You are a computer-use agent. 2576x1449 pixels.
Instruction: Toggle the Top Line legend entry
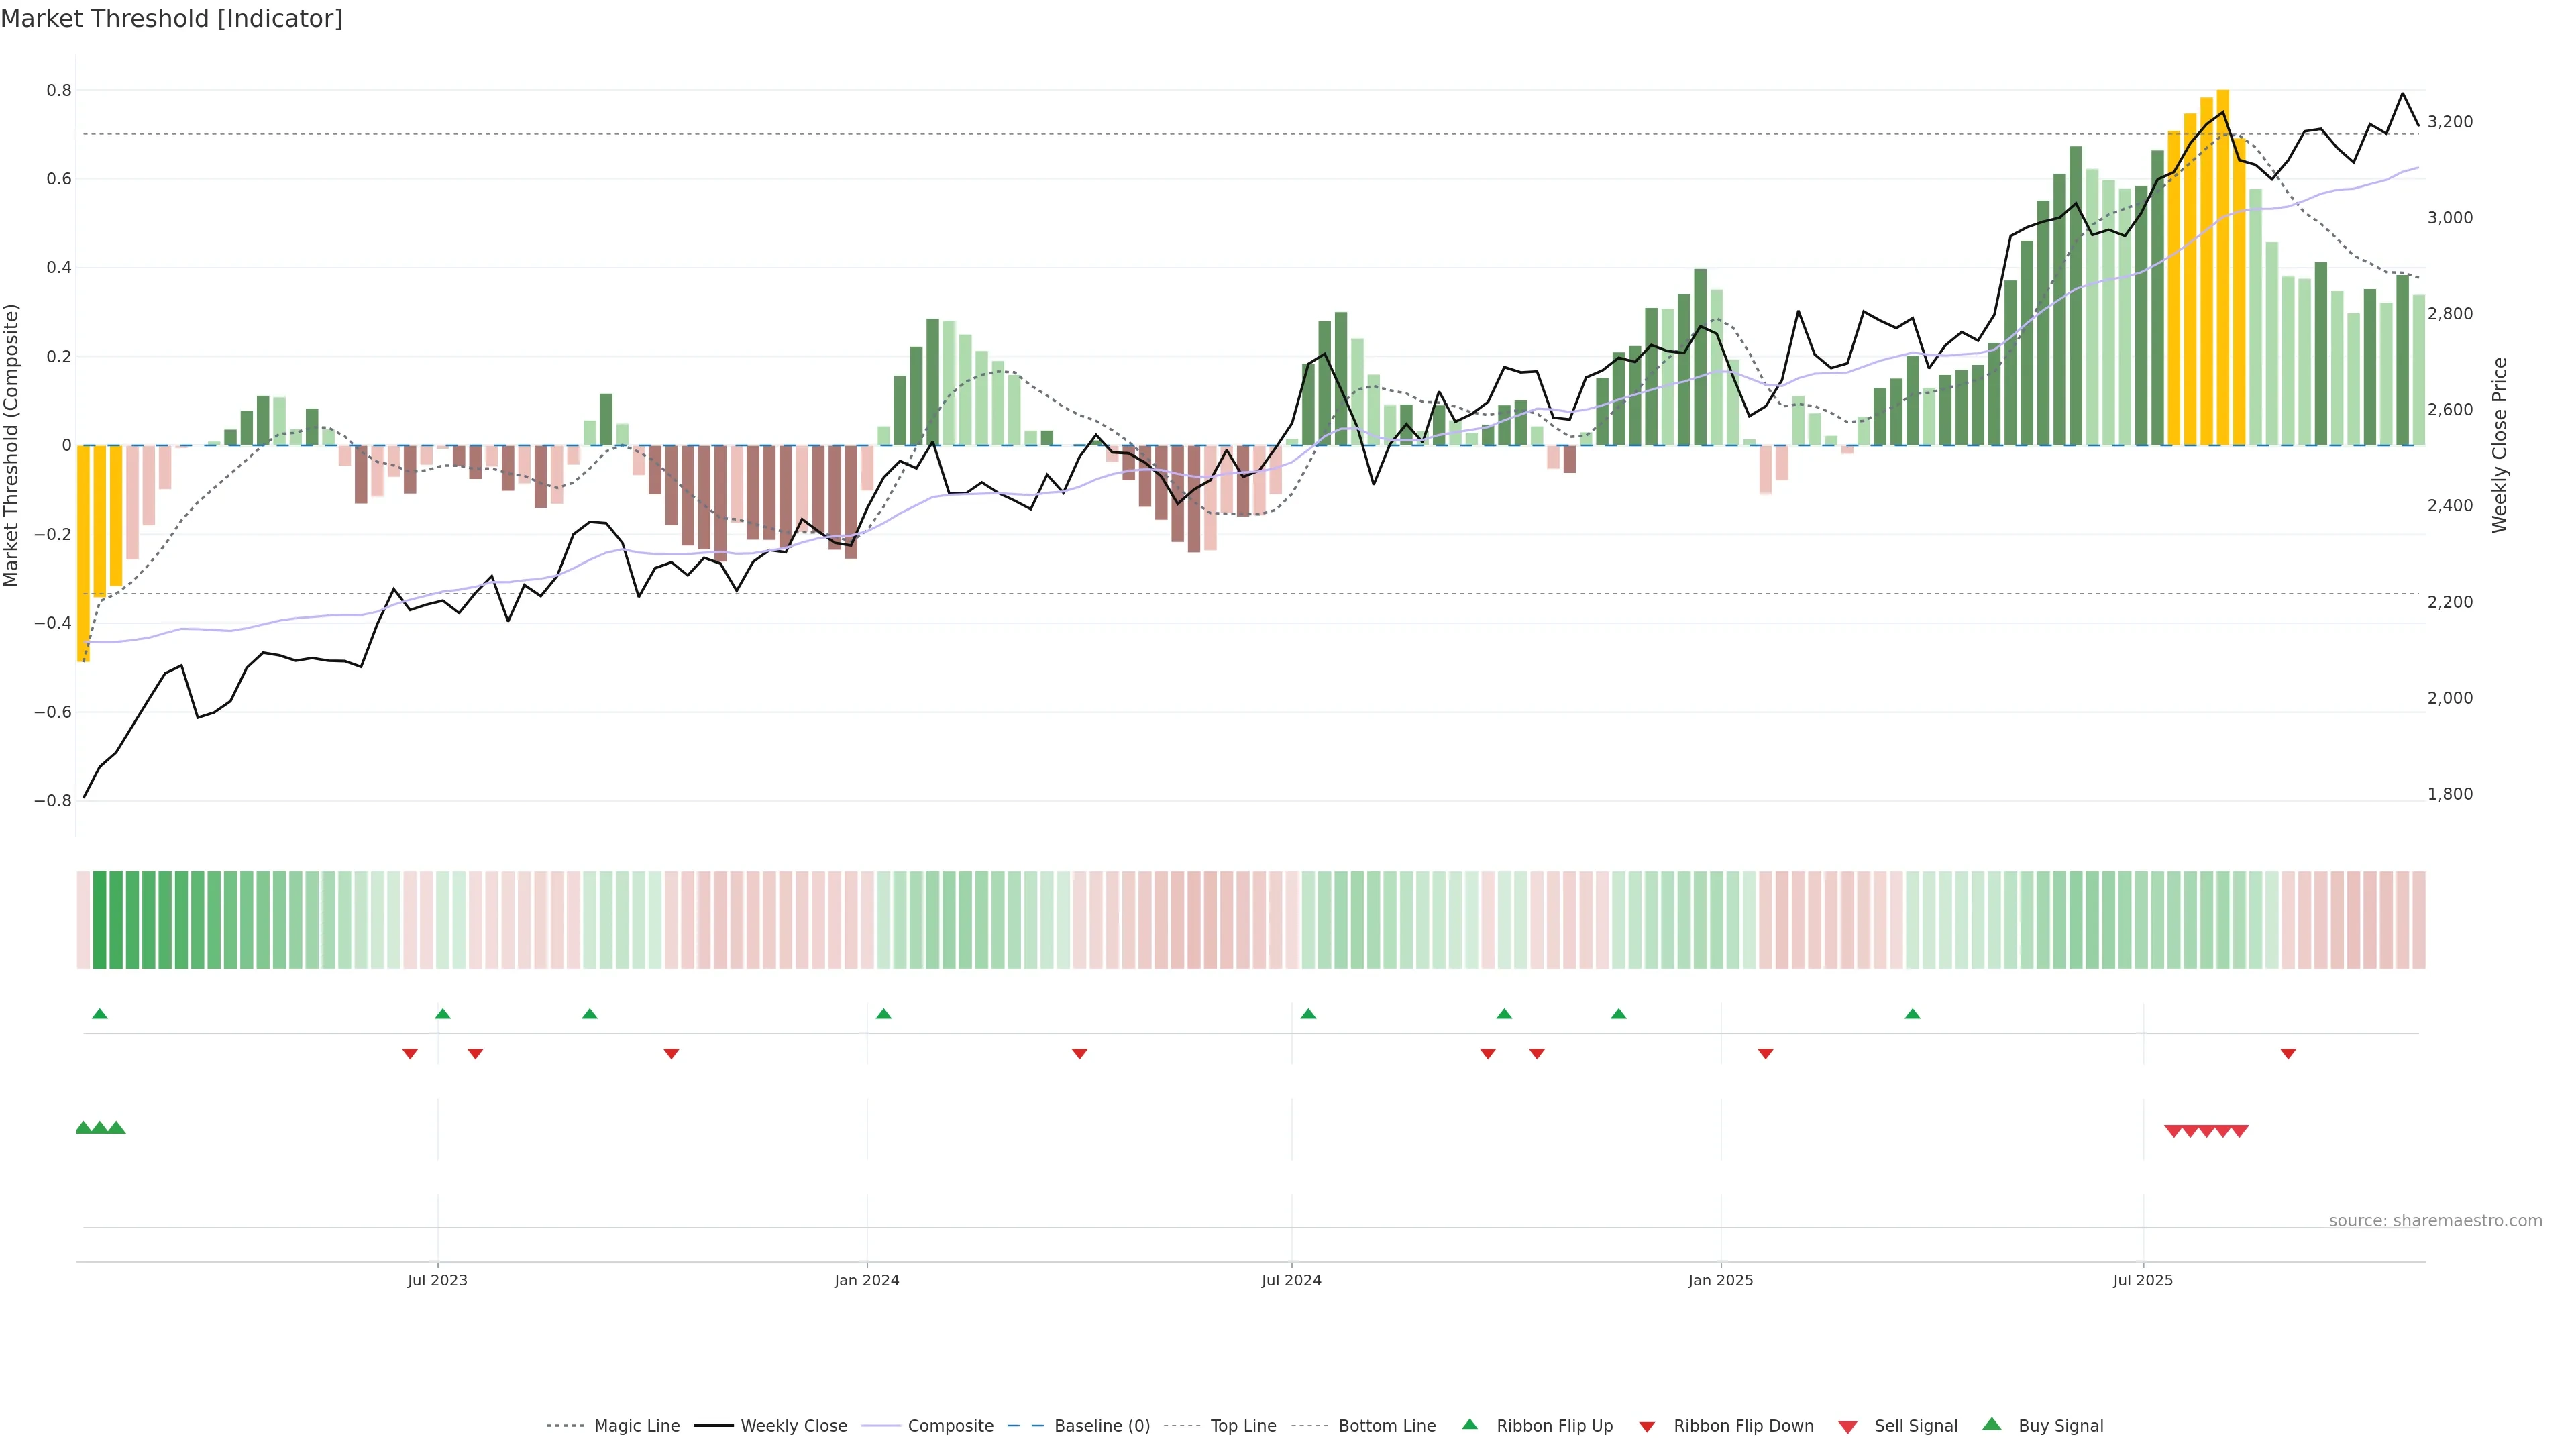tap(1243, 1426)
